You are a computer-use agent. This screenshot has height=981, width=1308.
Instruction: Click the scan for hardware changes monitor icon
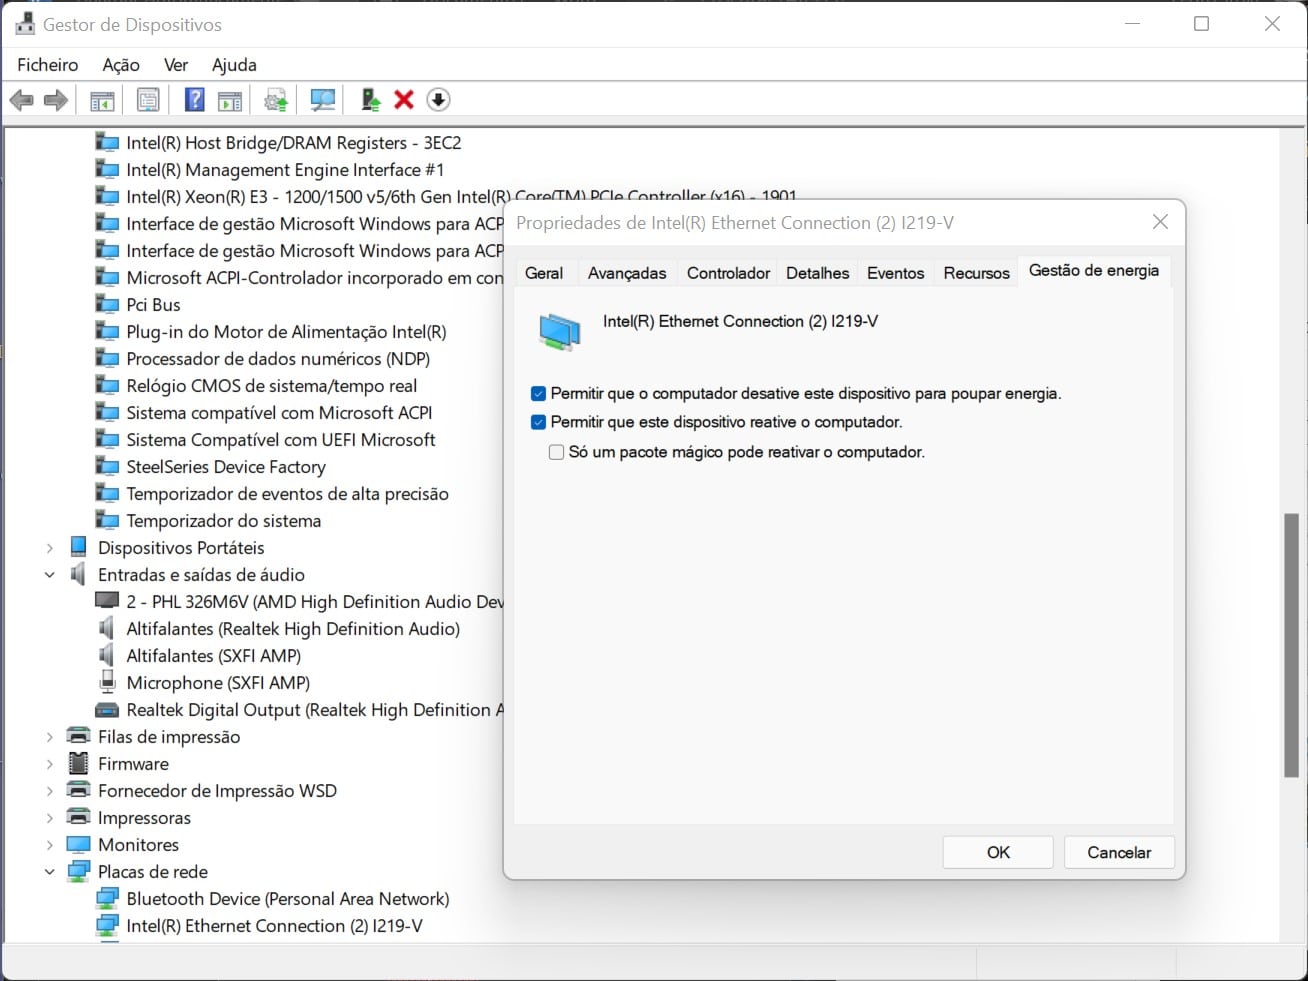[322, 100]
